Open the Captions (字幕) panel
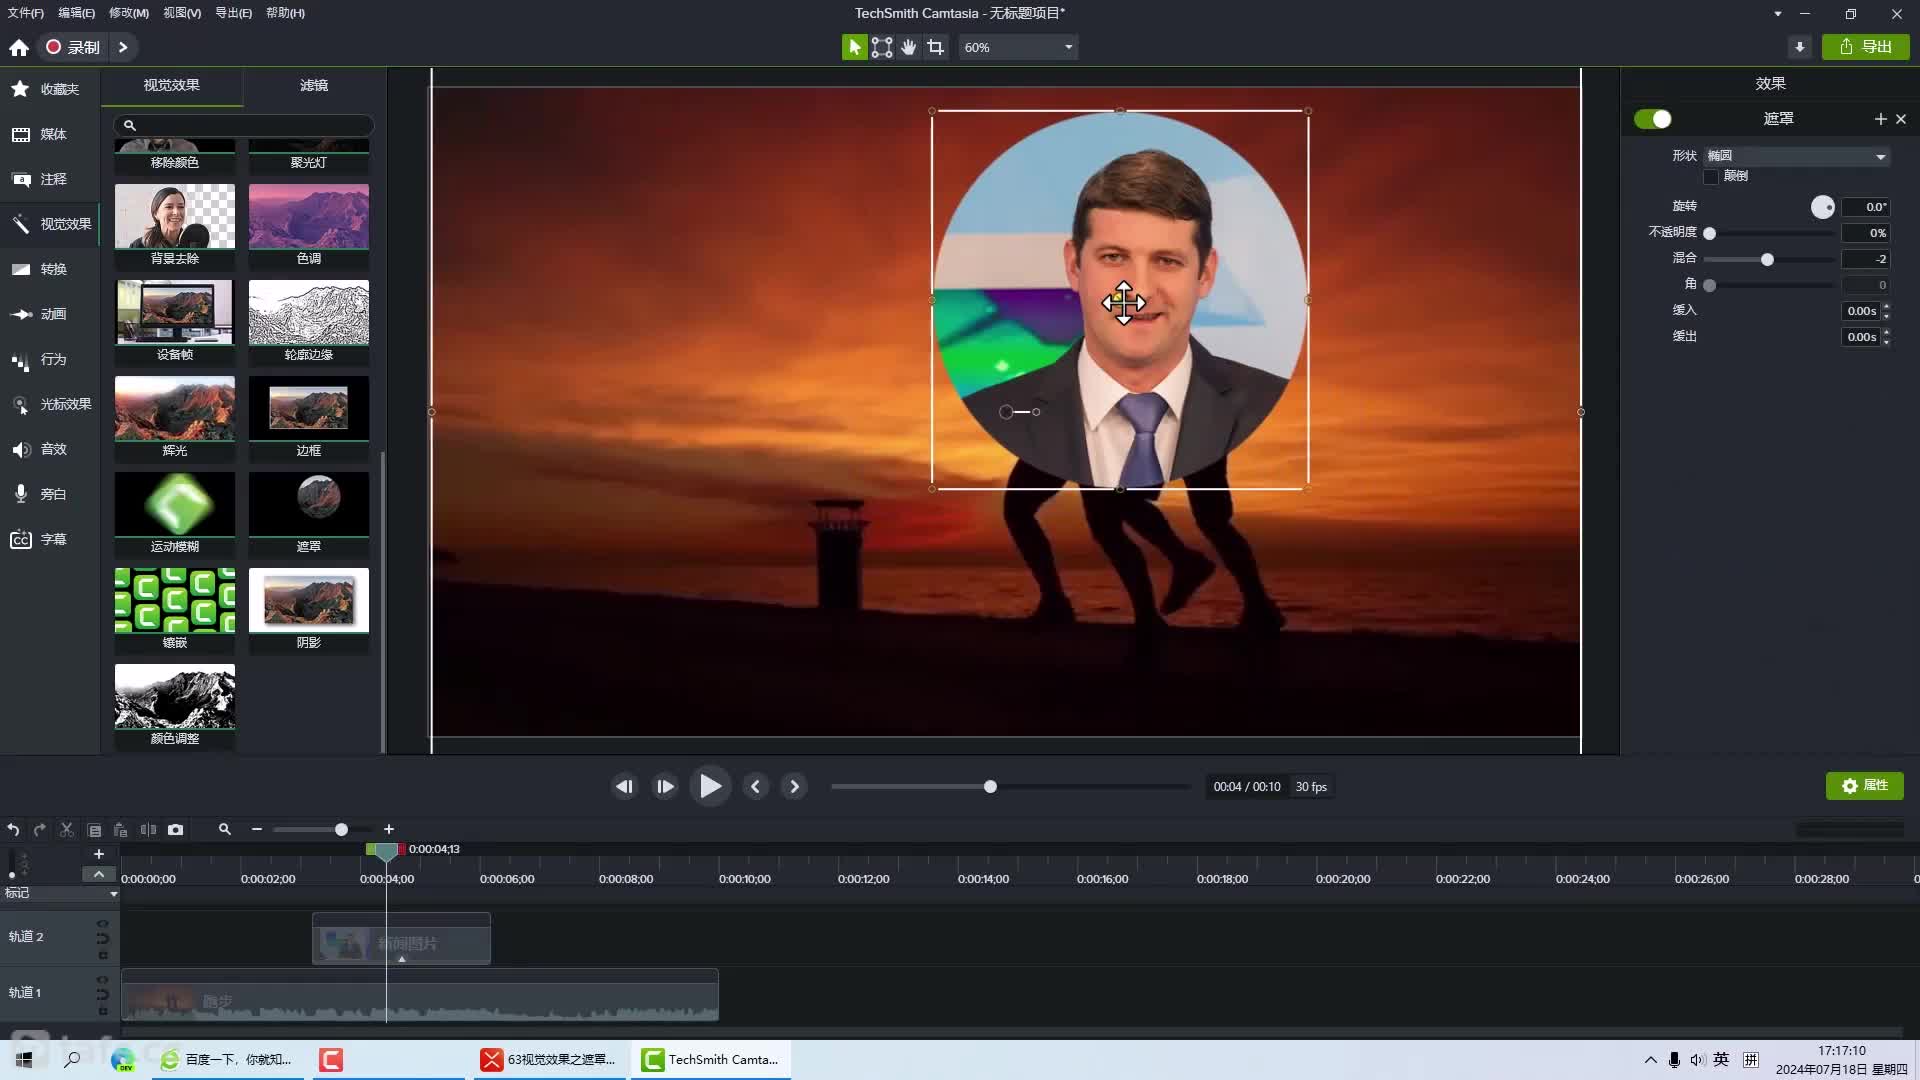 click(x=48, y=539)
